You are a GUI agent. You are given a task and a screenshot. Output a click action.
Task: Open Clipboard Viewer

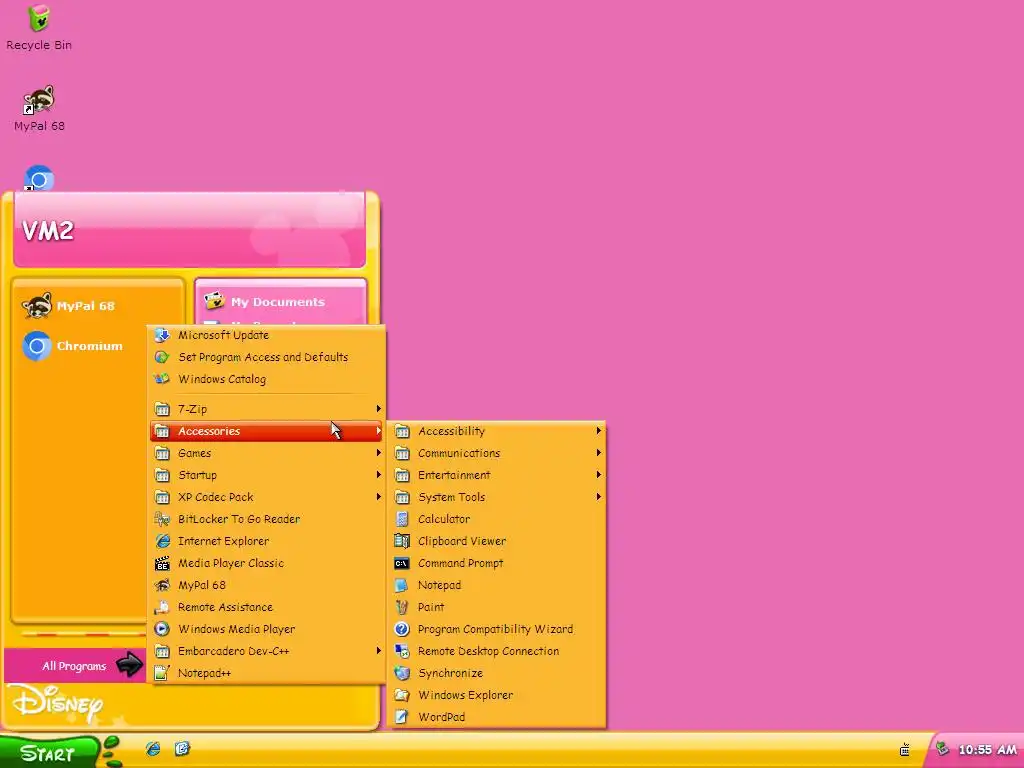[x=496, y=541]
